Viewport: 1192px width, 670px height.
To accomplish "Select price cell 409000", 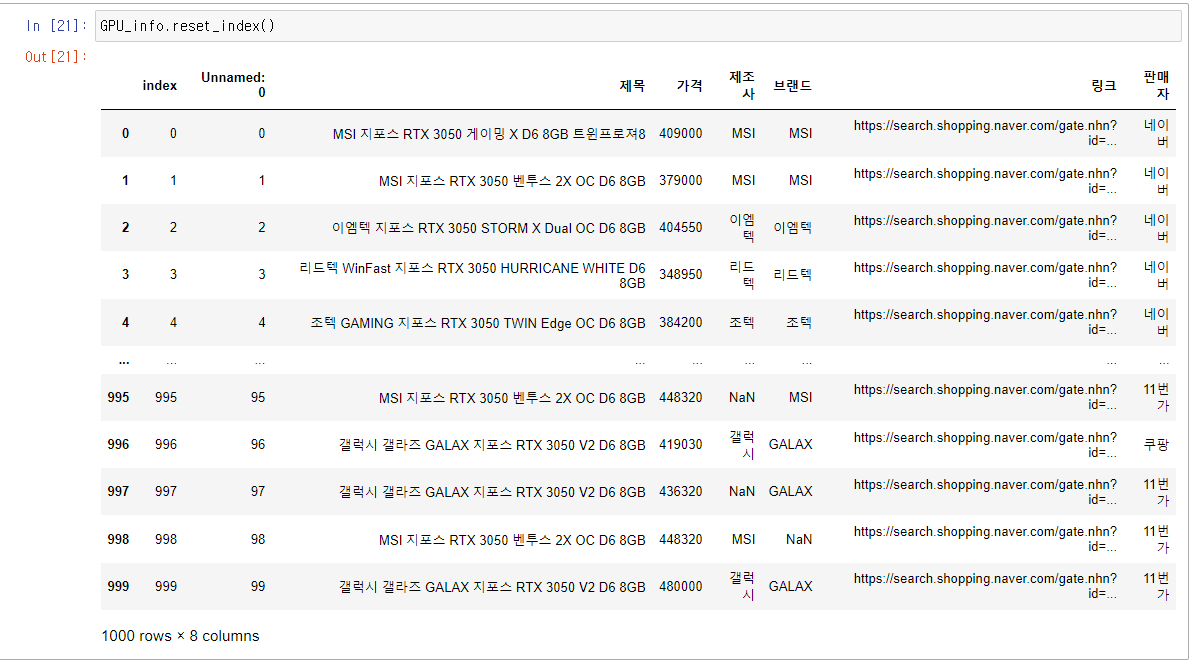I will pyautogui.click(x=680, y=134).
